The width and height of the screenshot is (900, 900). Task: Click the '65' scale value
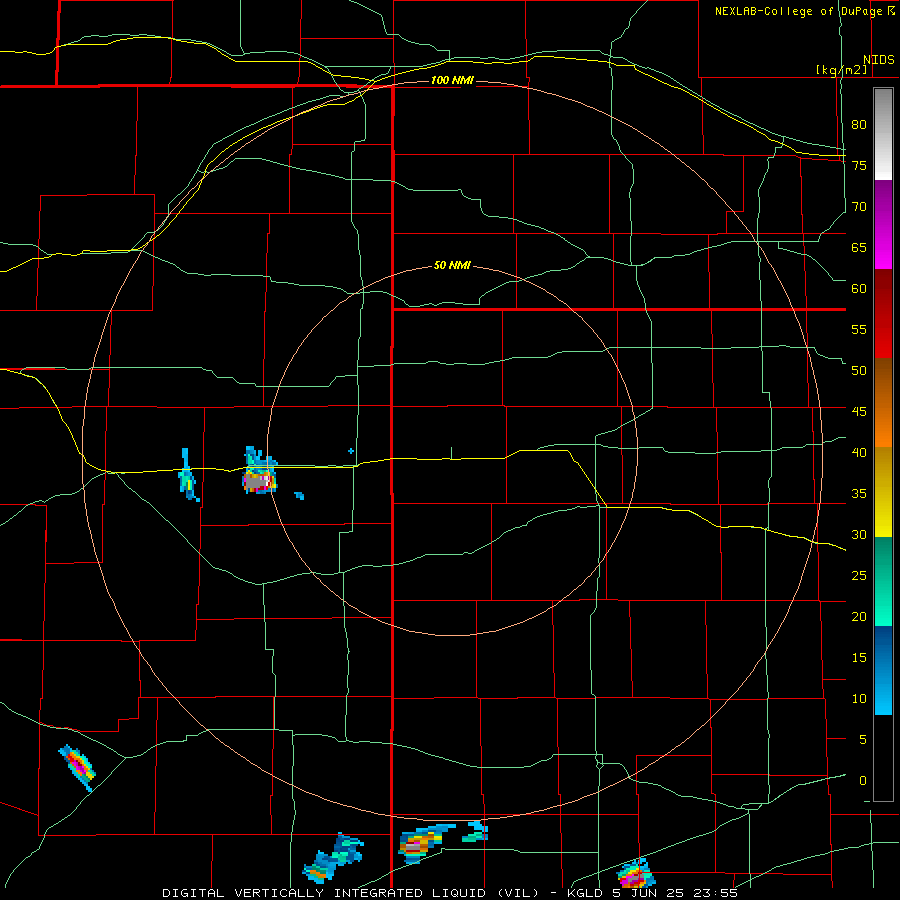coord(859,247)
